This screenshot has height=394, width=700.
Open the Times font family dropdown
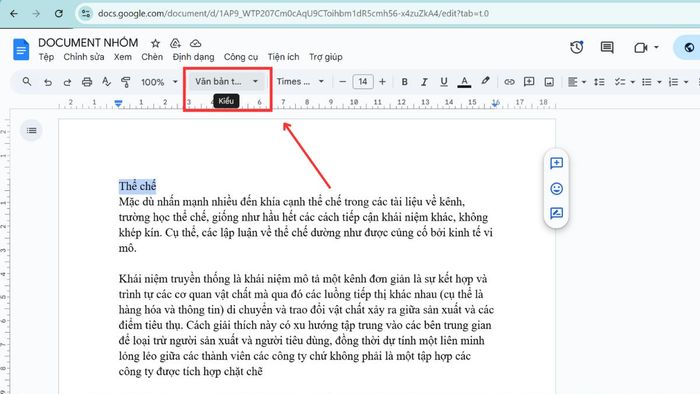(300, 82)
